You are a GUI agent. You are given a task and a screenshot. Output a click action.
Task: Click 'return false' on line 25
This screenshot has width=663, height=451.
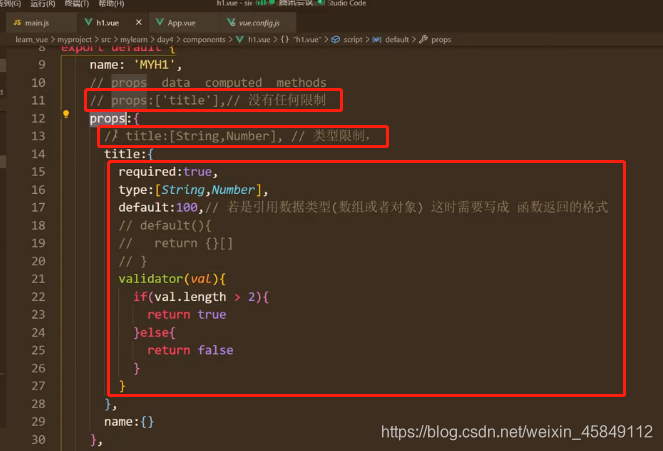click(190, 350)
